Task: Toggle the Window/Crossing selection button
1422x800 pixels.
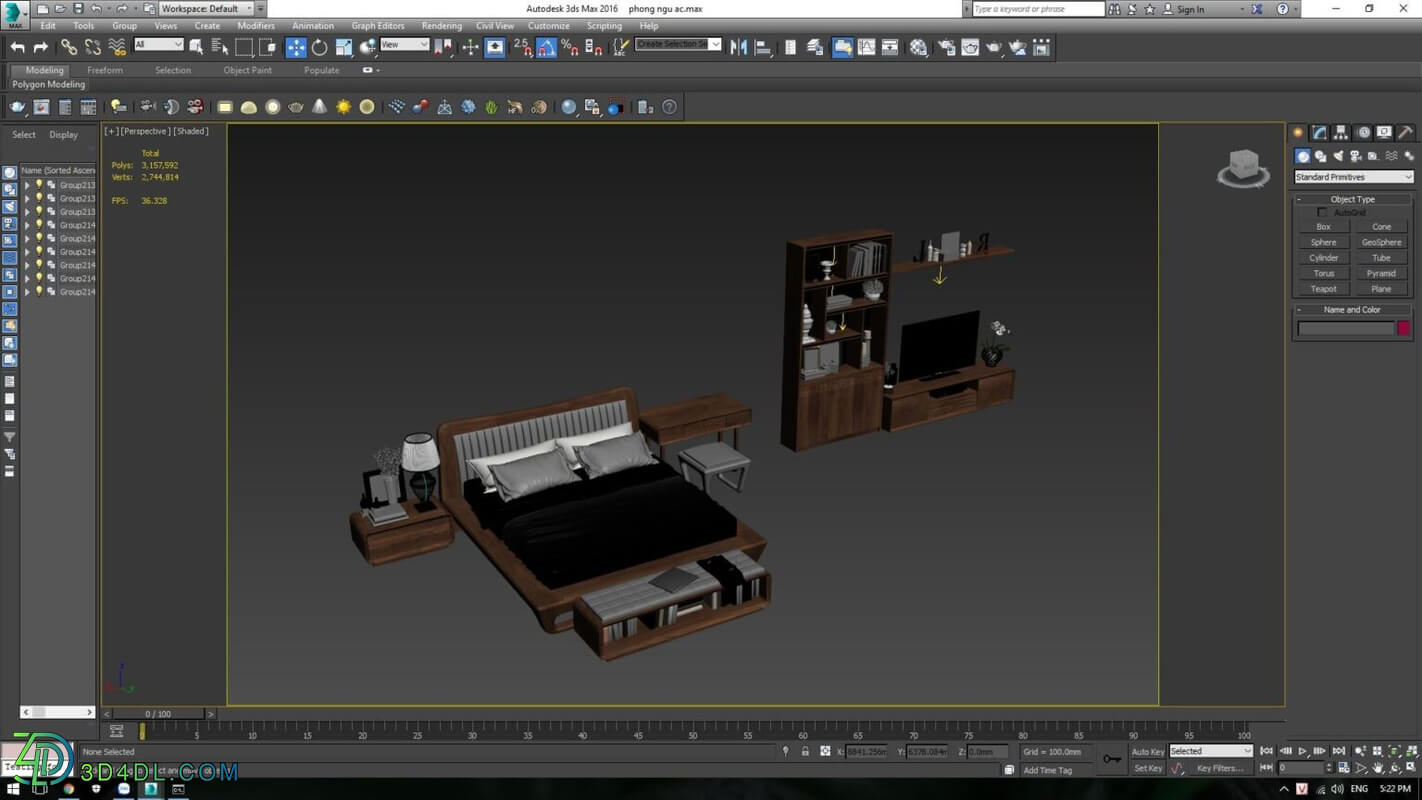Action: [x=268, y=47]
